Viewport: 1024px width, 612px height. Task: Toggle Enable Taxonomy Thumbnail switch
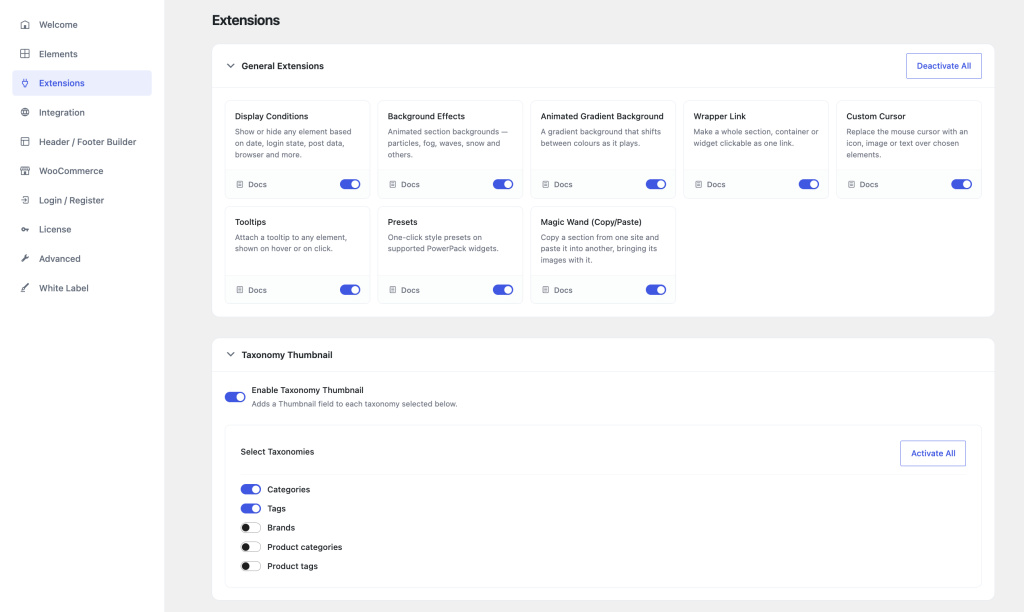pyautogui.click(x=235, y=397)
